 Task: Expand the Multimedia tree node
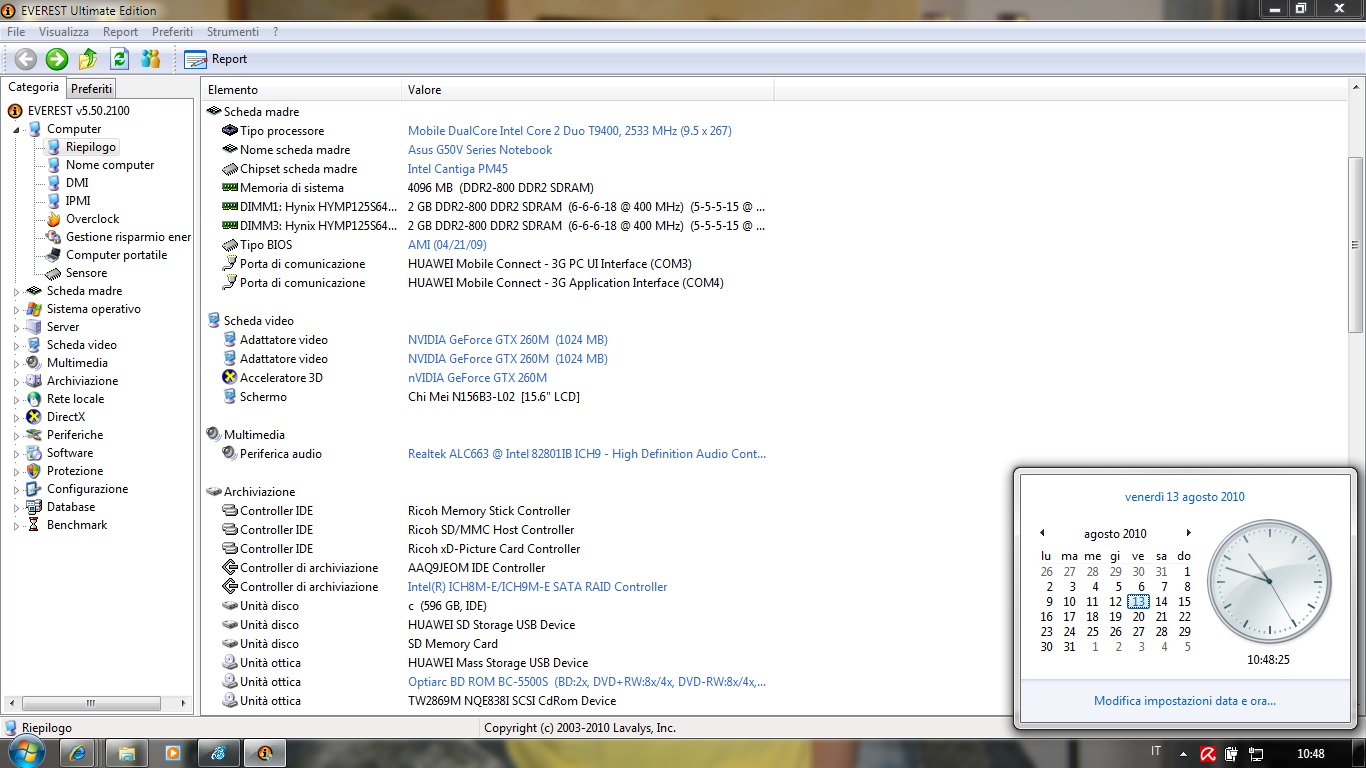pyautogui.click(x=17, y=364)
